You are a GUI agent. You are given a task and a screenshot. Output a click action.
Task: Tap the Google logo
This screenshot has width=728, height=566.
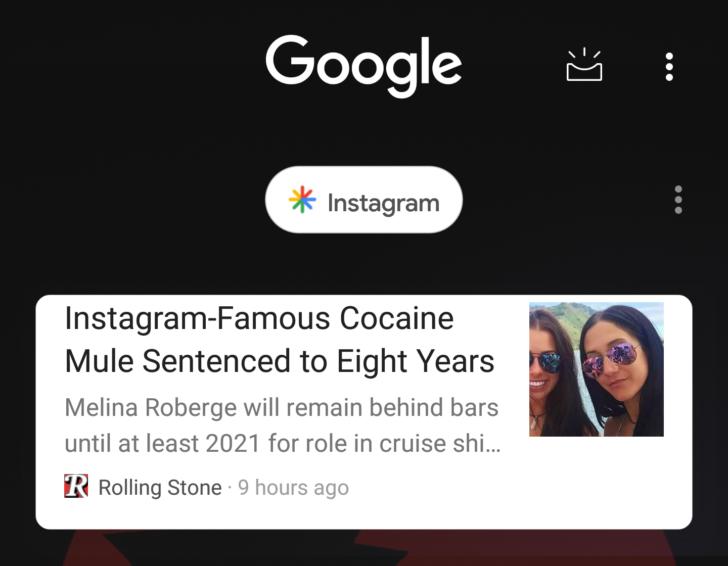(364, 66)
